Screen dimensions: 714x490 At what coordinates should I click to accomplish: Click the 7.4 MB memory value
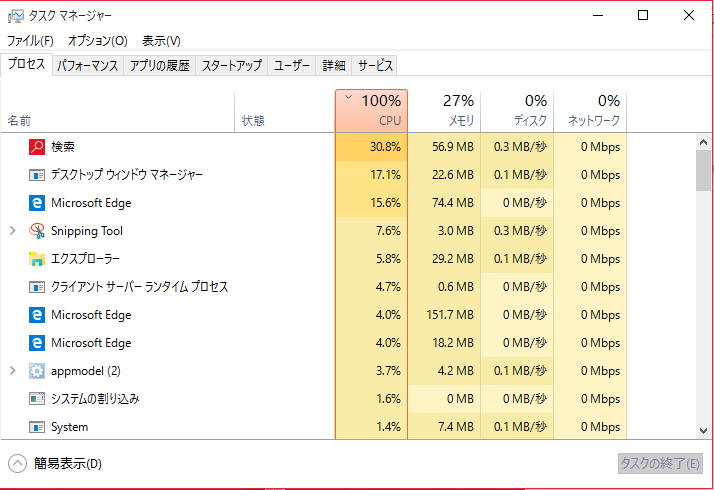click(455, 427)
